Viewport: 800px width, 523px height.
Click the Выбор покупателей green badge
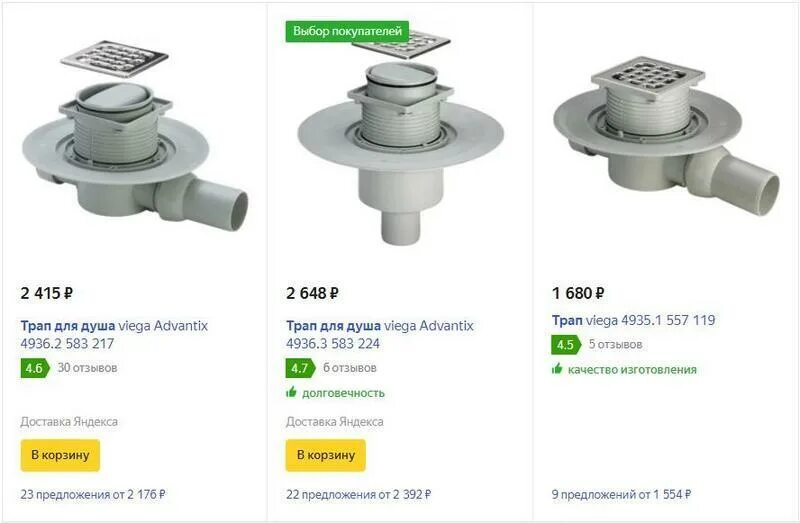point(347,32)
